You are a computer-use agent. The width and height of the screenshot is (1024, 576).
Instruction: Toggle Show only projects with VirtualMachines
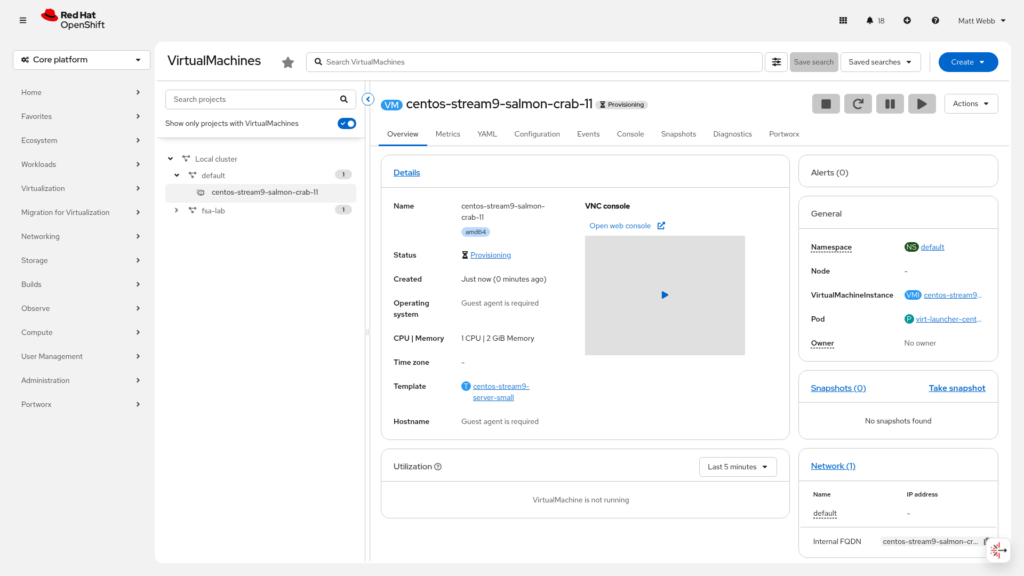[346, 123]
